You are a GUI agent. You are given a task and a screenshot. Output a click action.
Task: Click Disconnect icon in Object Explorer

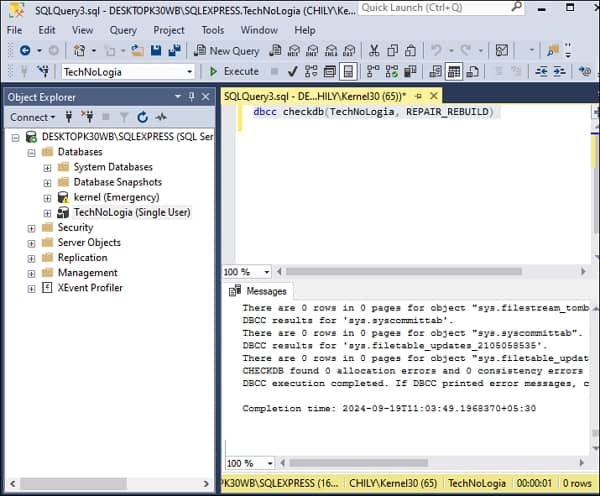[87, 117]
